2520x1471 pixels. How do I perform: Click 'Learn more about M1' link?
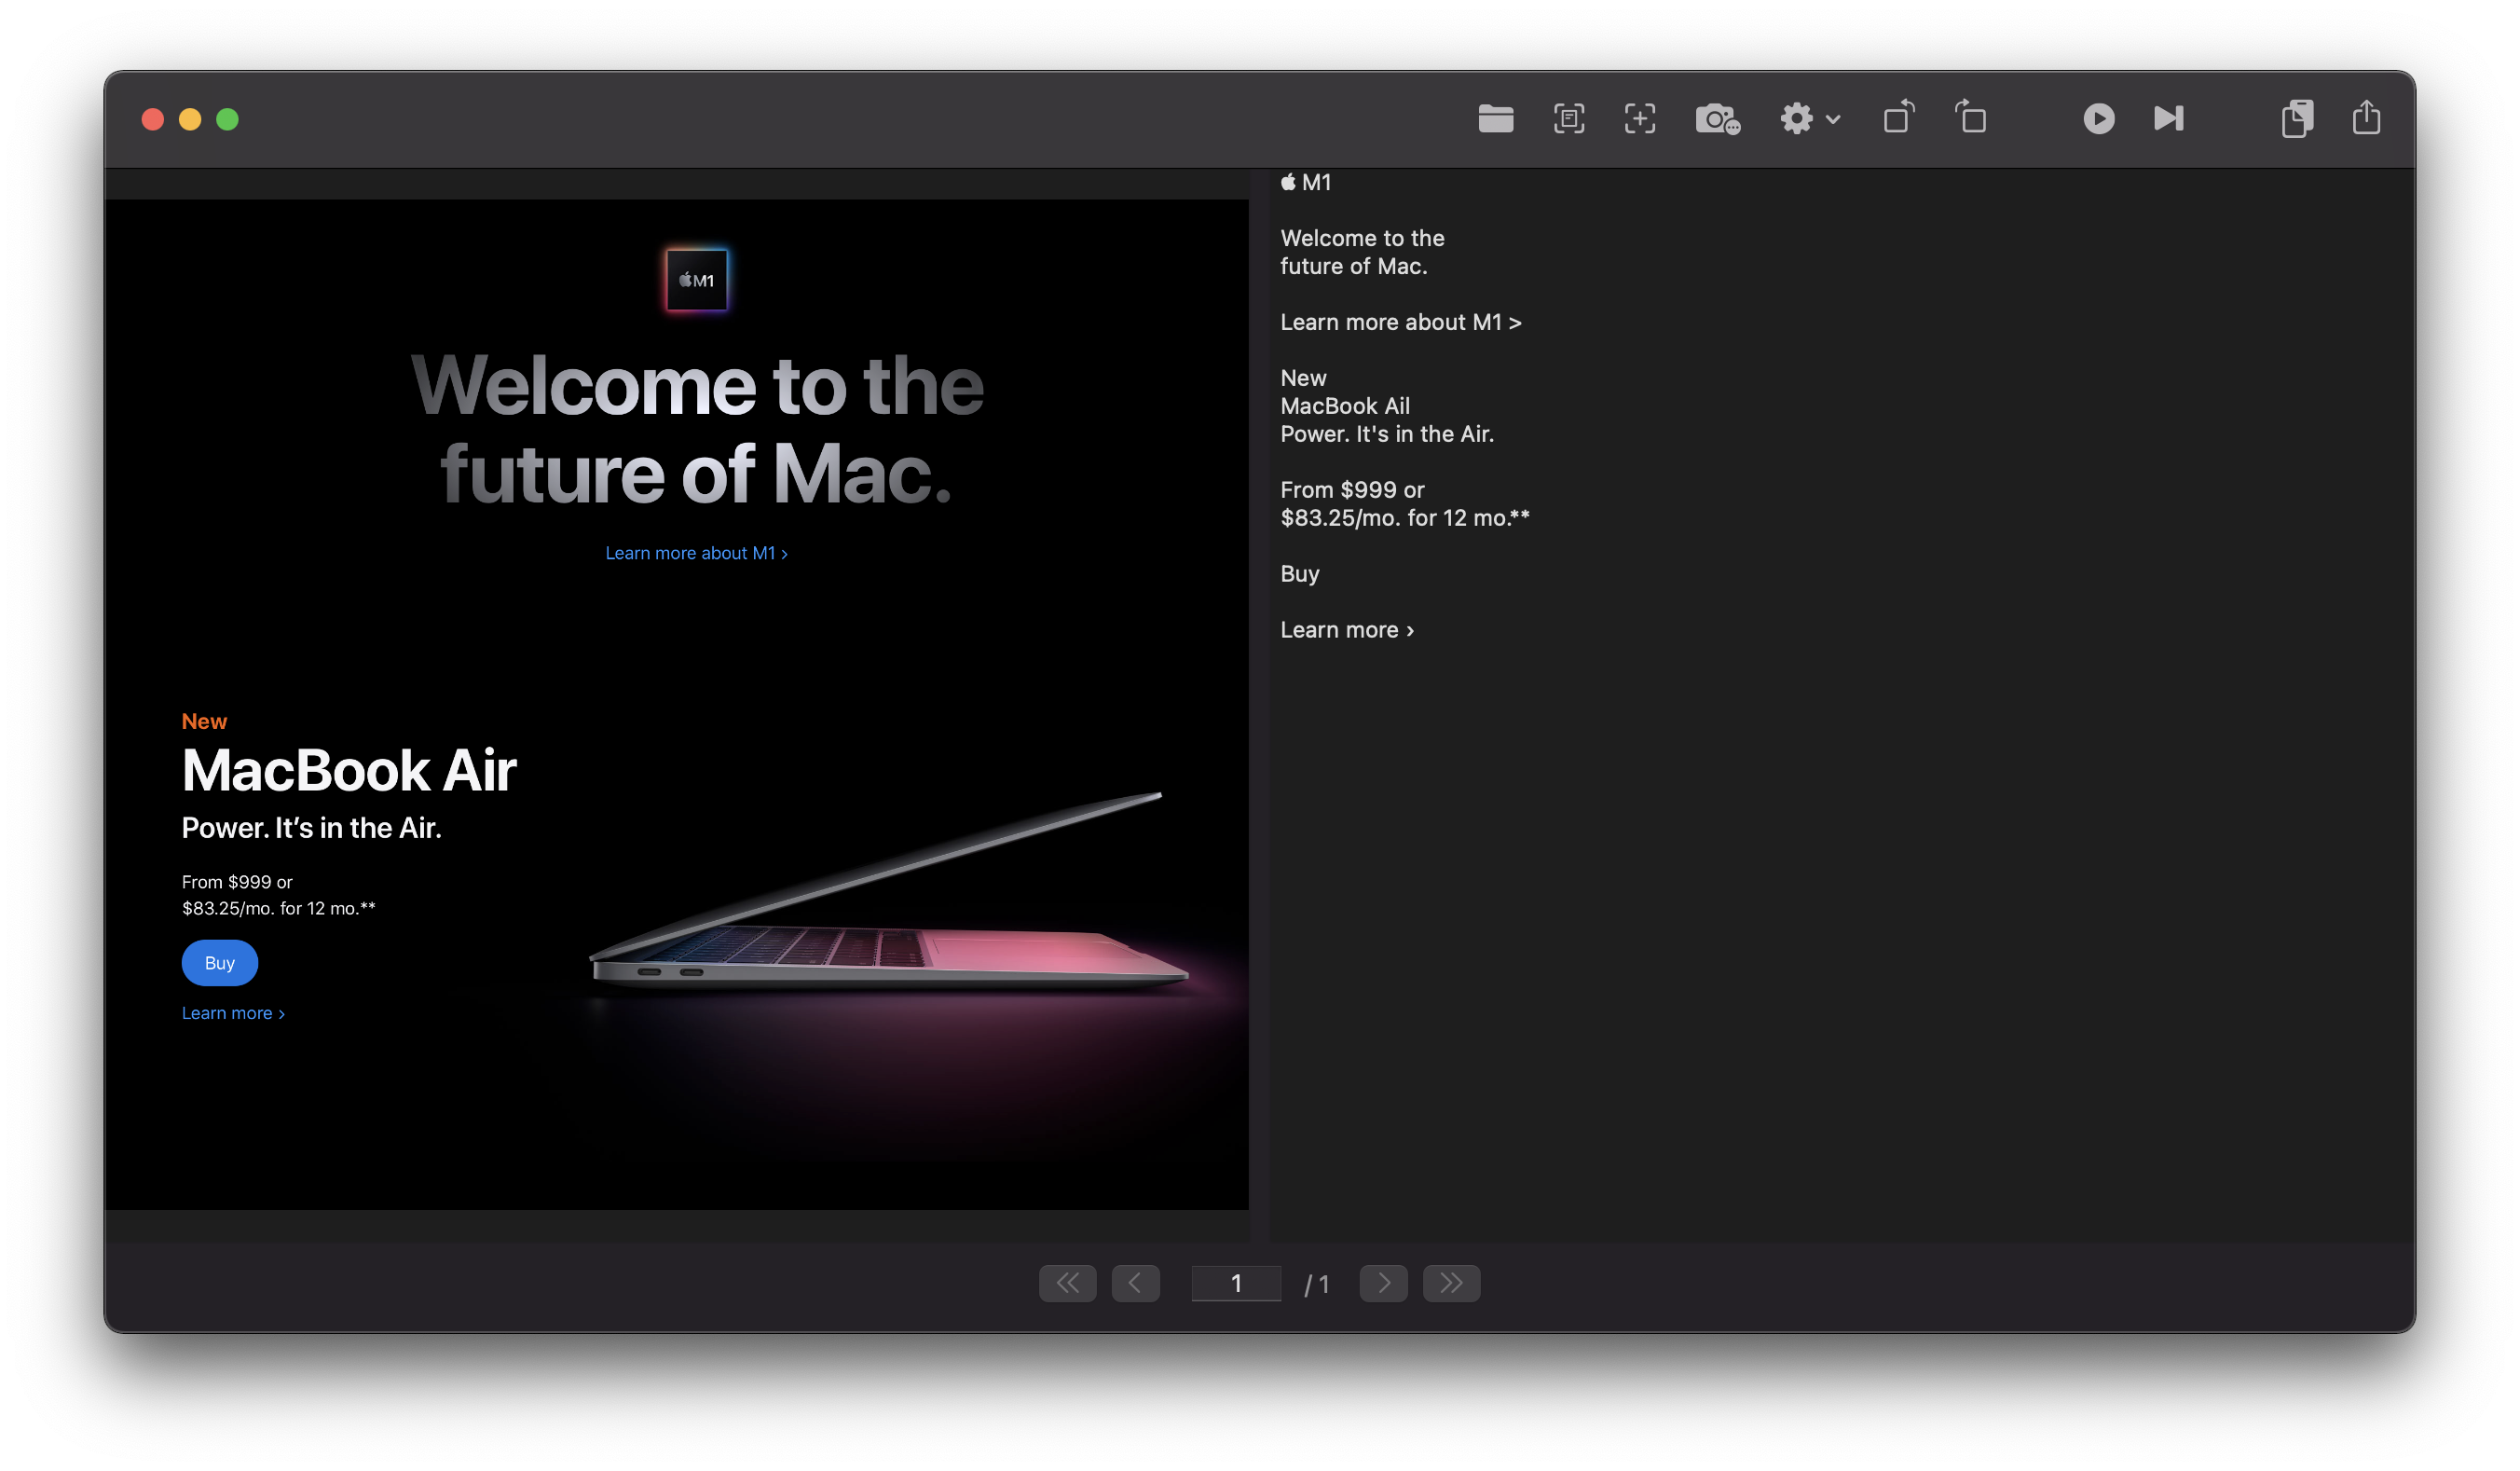[696, 554]
